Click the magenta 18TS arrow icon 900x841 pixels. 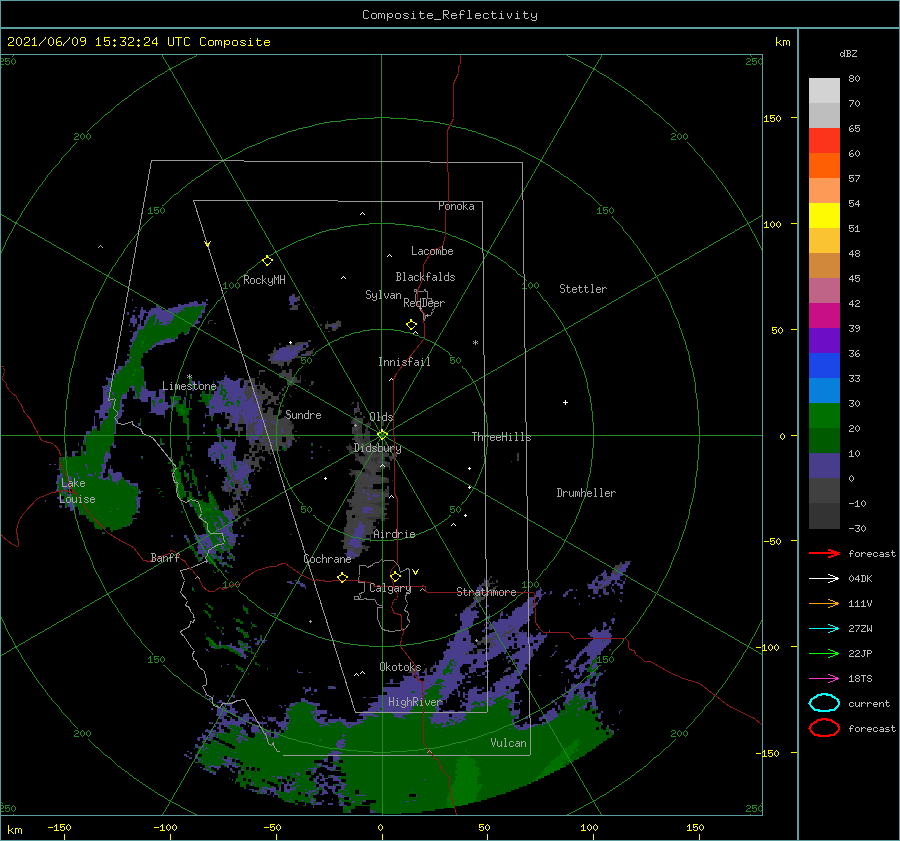824,679
